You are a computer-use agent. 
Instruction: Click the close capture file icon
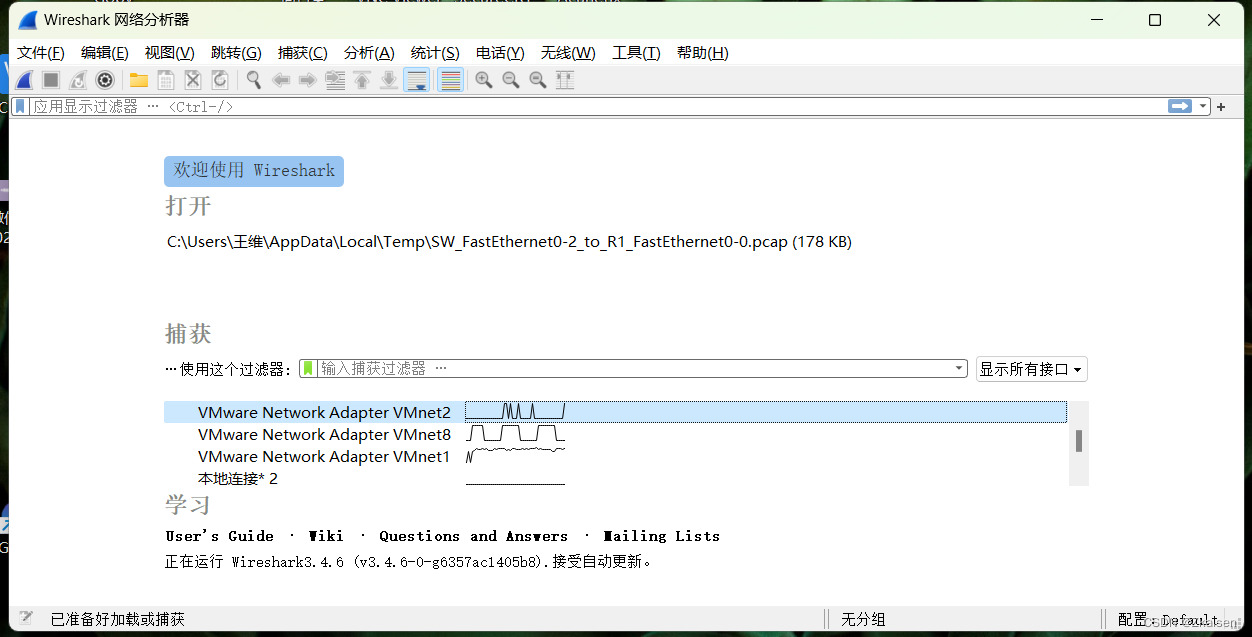(193, 80)
